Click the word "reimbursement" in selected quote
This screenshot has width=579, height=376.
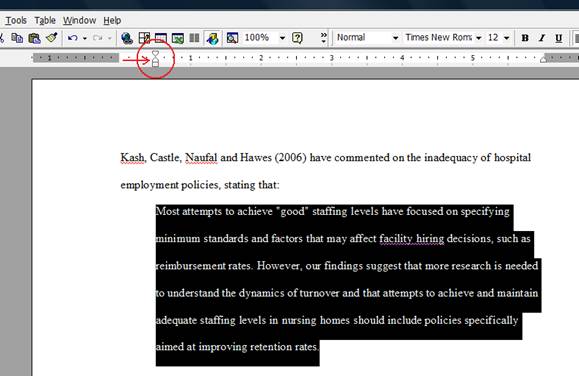(190, 266)
